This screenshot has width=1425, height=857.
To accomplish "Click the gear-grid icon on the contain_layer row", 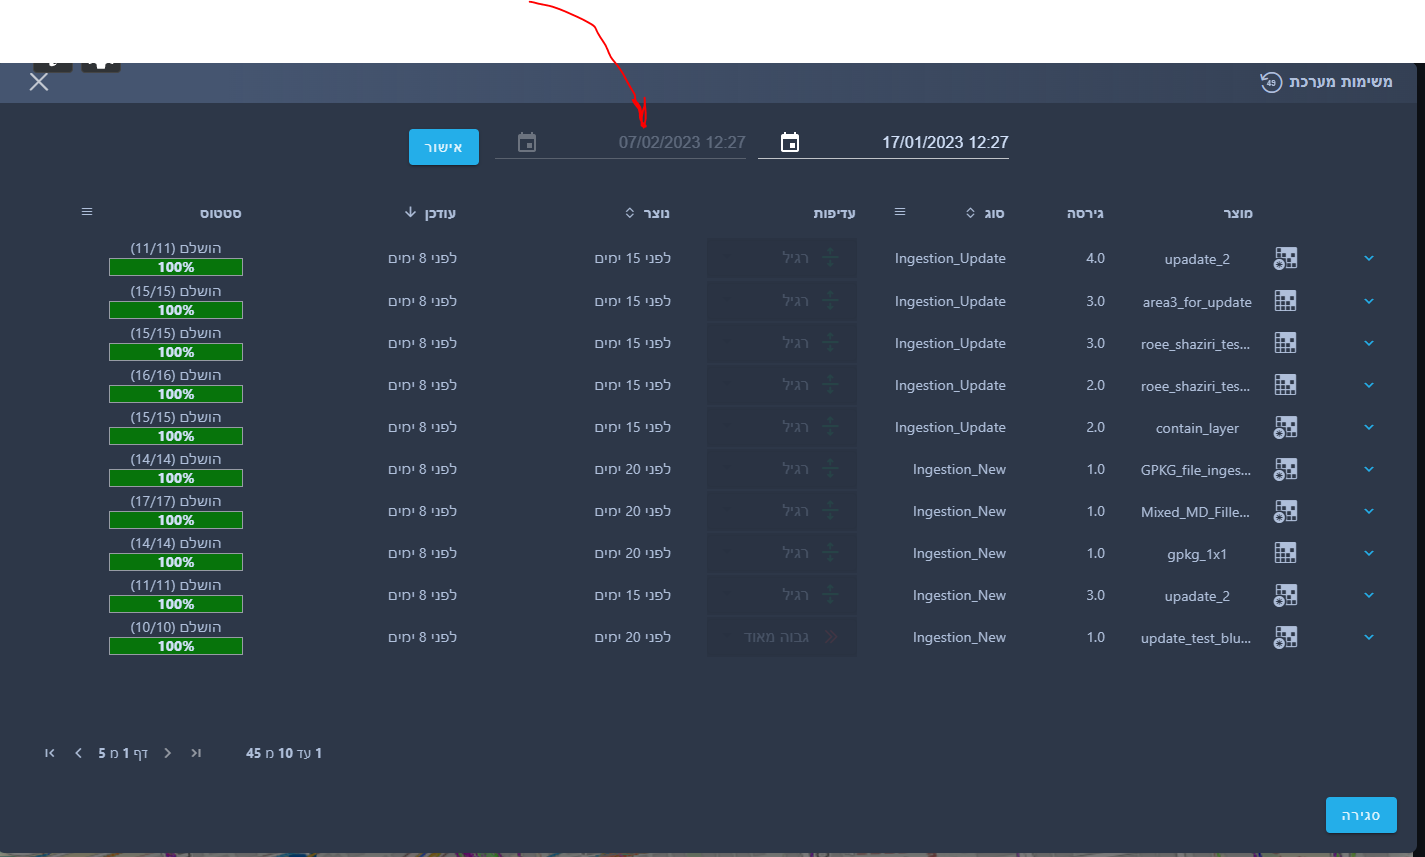I will [x=1285, y=427].
